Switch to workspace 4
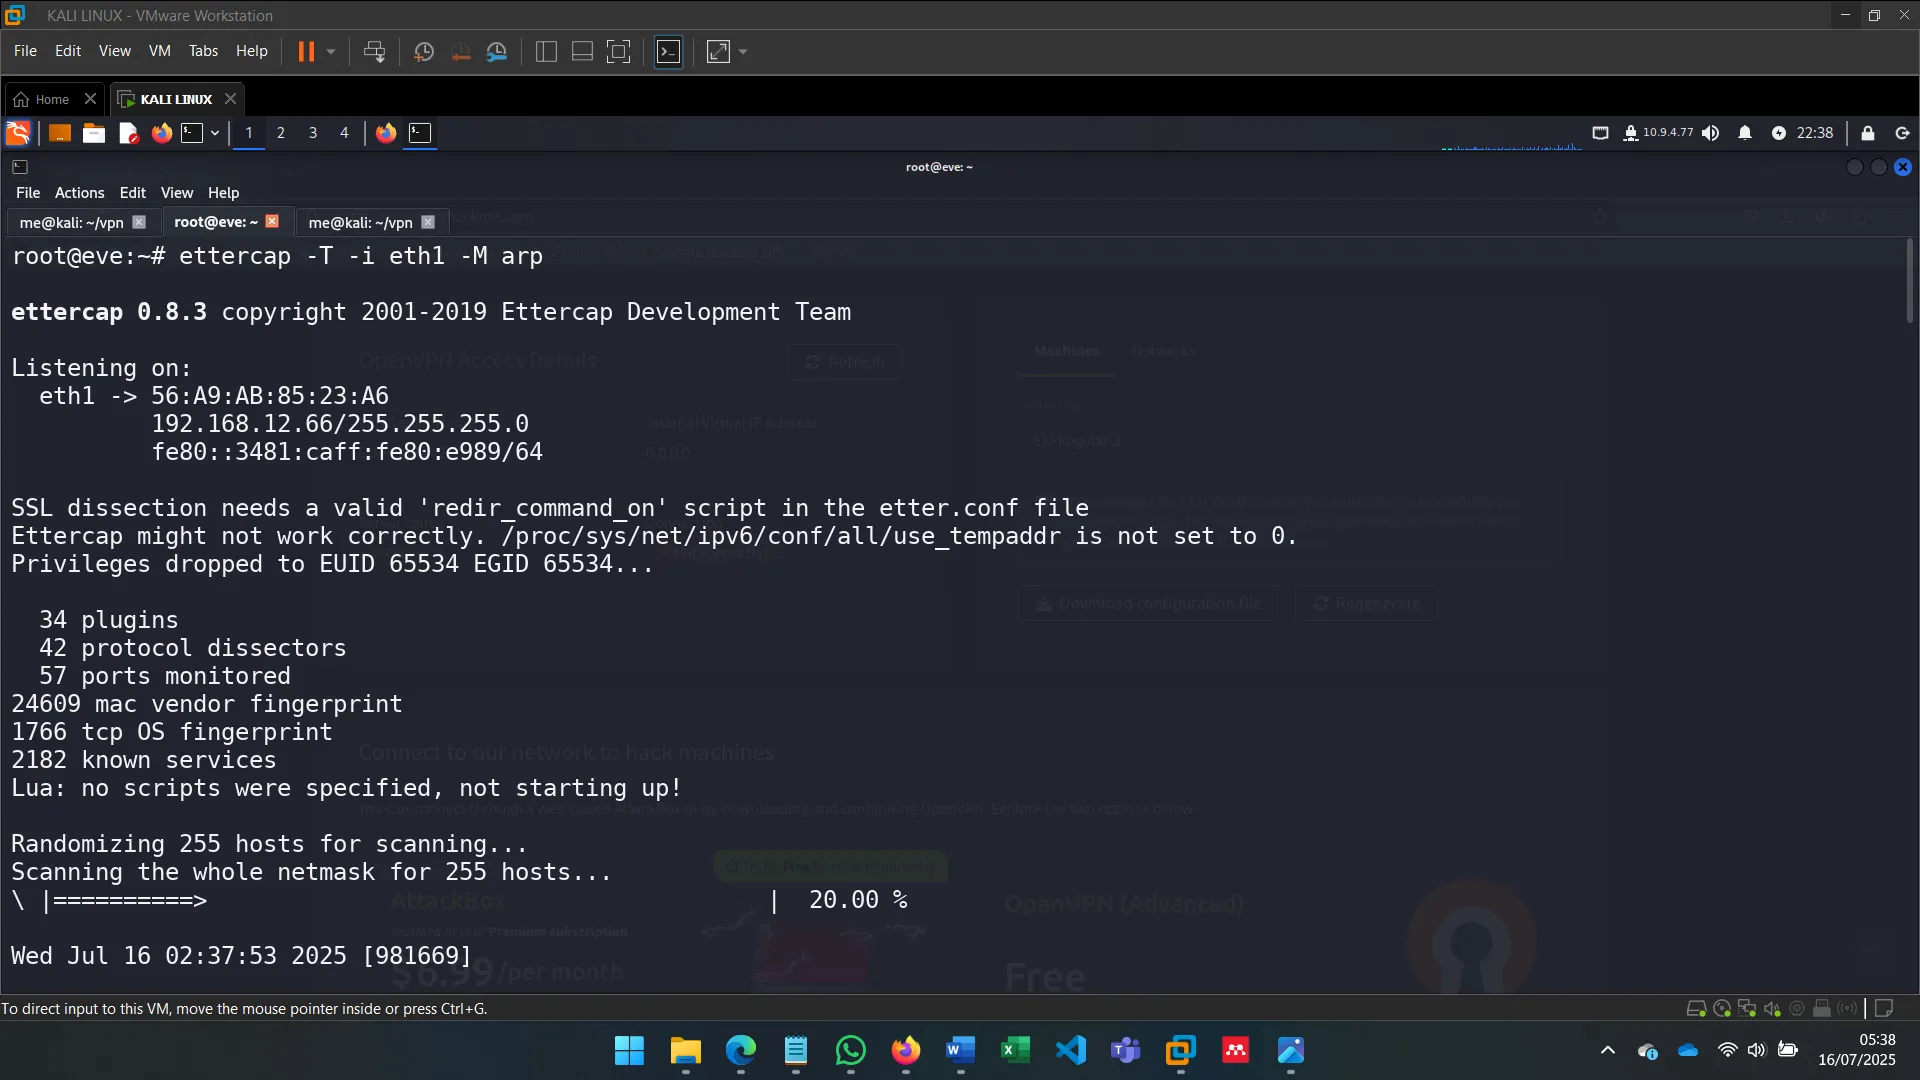Screen dimensions: 1920x1080 point(345,133)
